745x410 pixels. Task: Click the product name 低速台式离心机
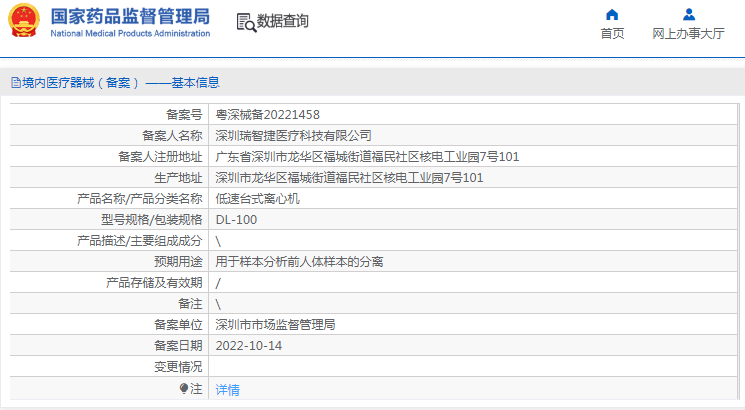pos(258,198)
